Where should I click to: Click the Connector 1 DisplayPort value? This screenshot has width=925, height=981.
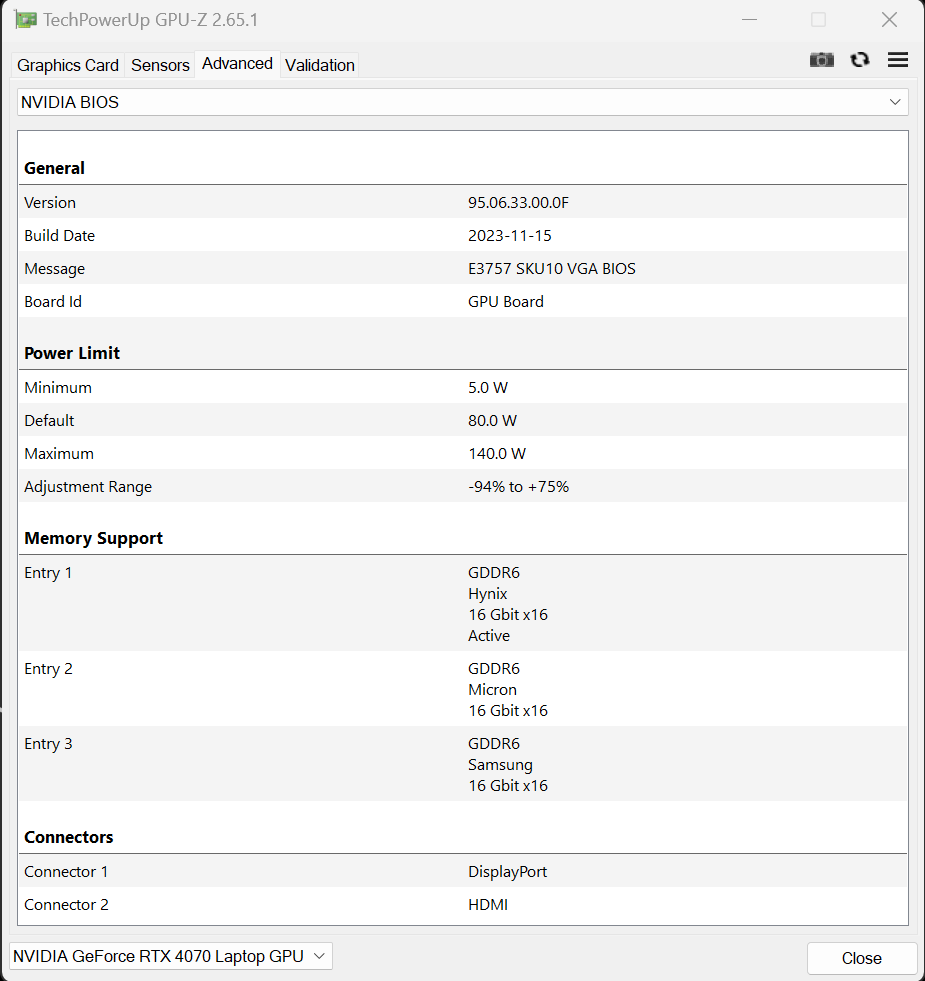click(x=507, y=872)
